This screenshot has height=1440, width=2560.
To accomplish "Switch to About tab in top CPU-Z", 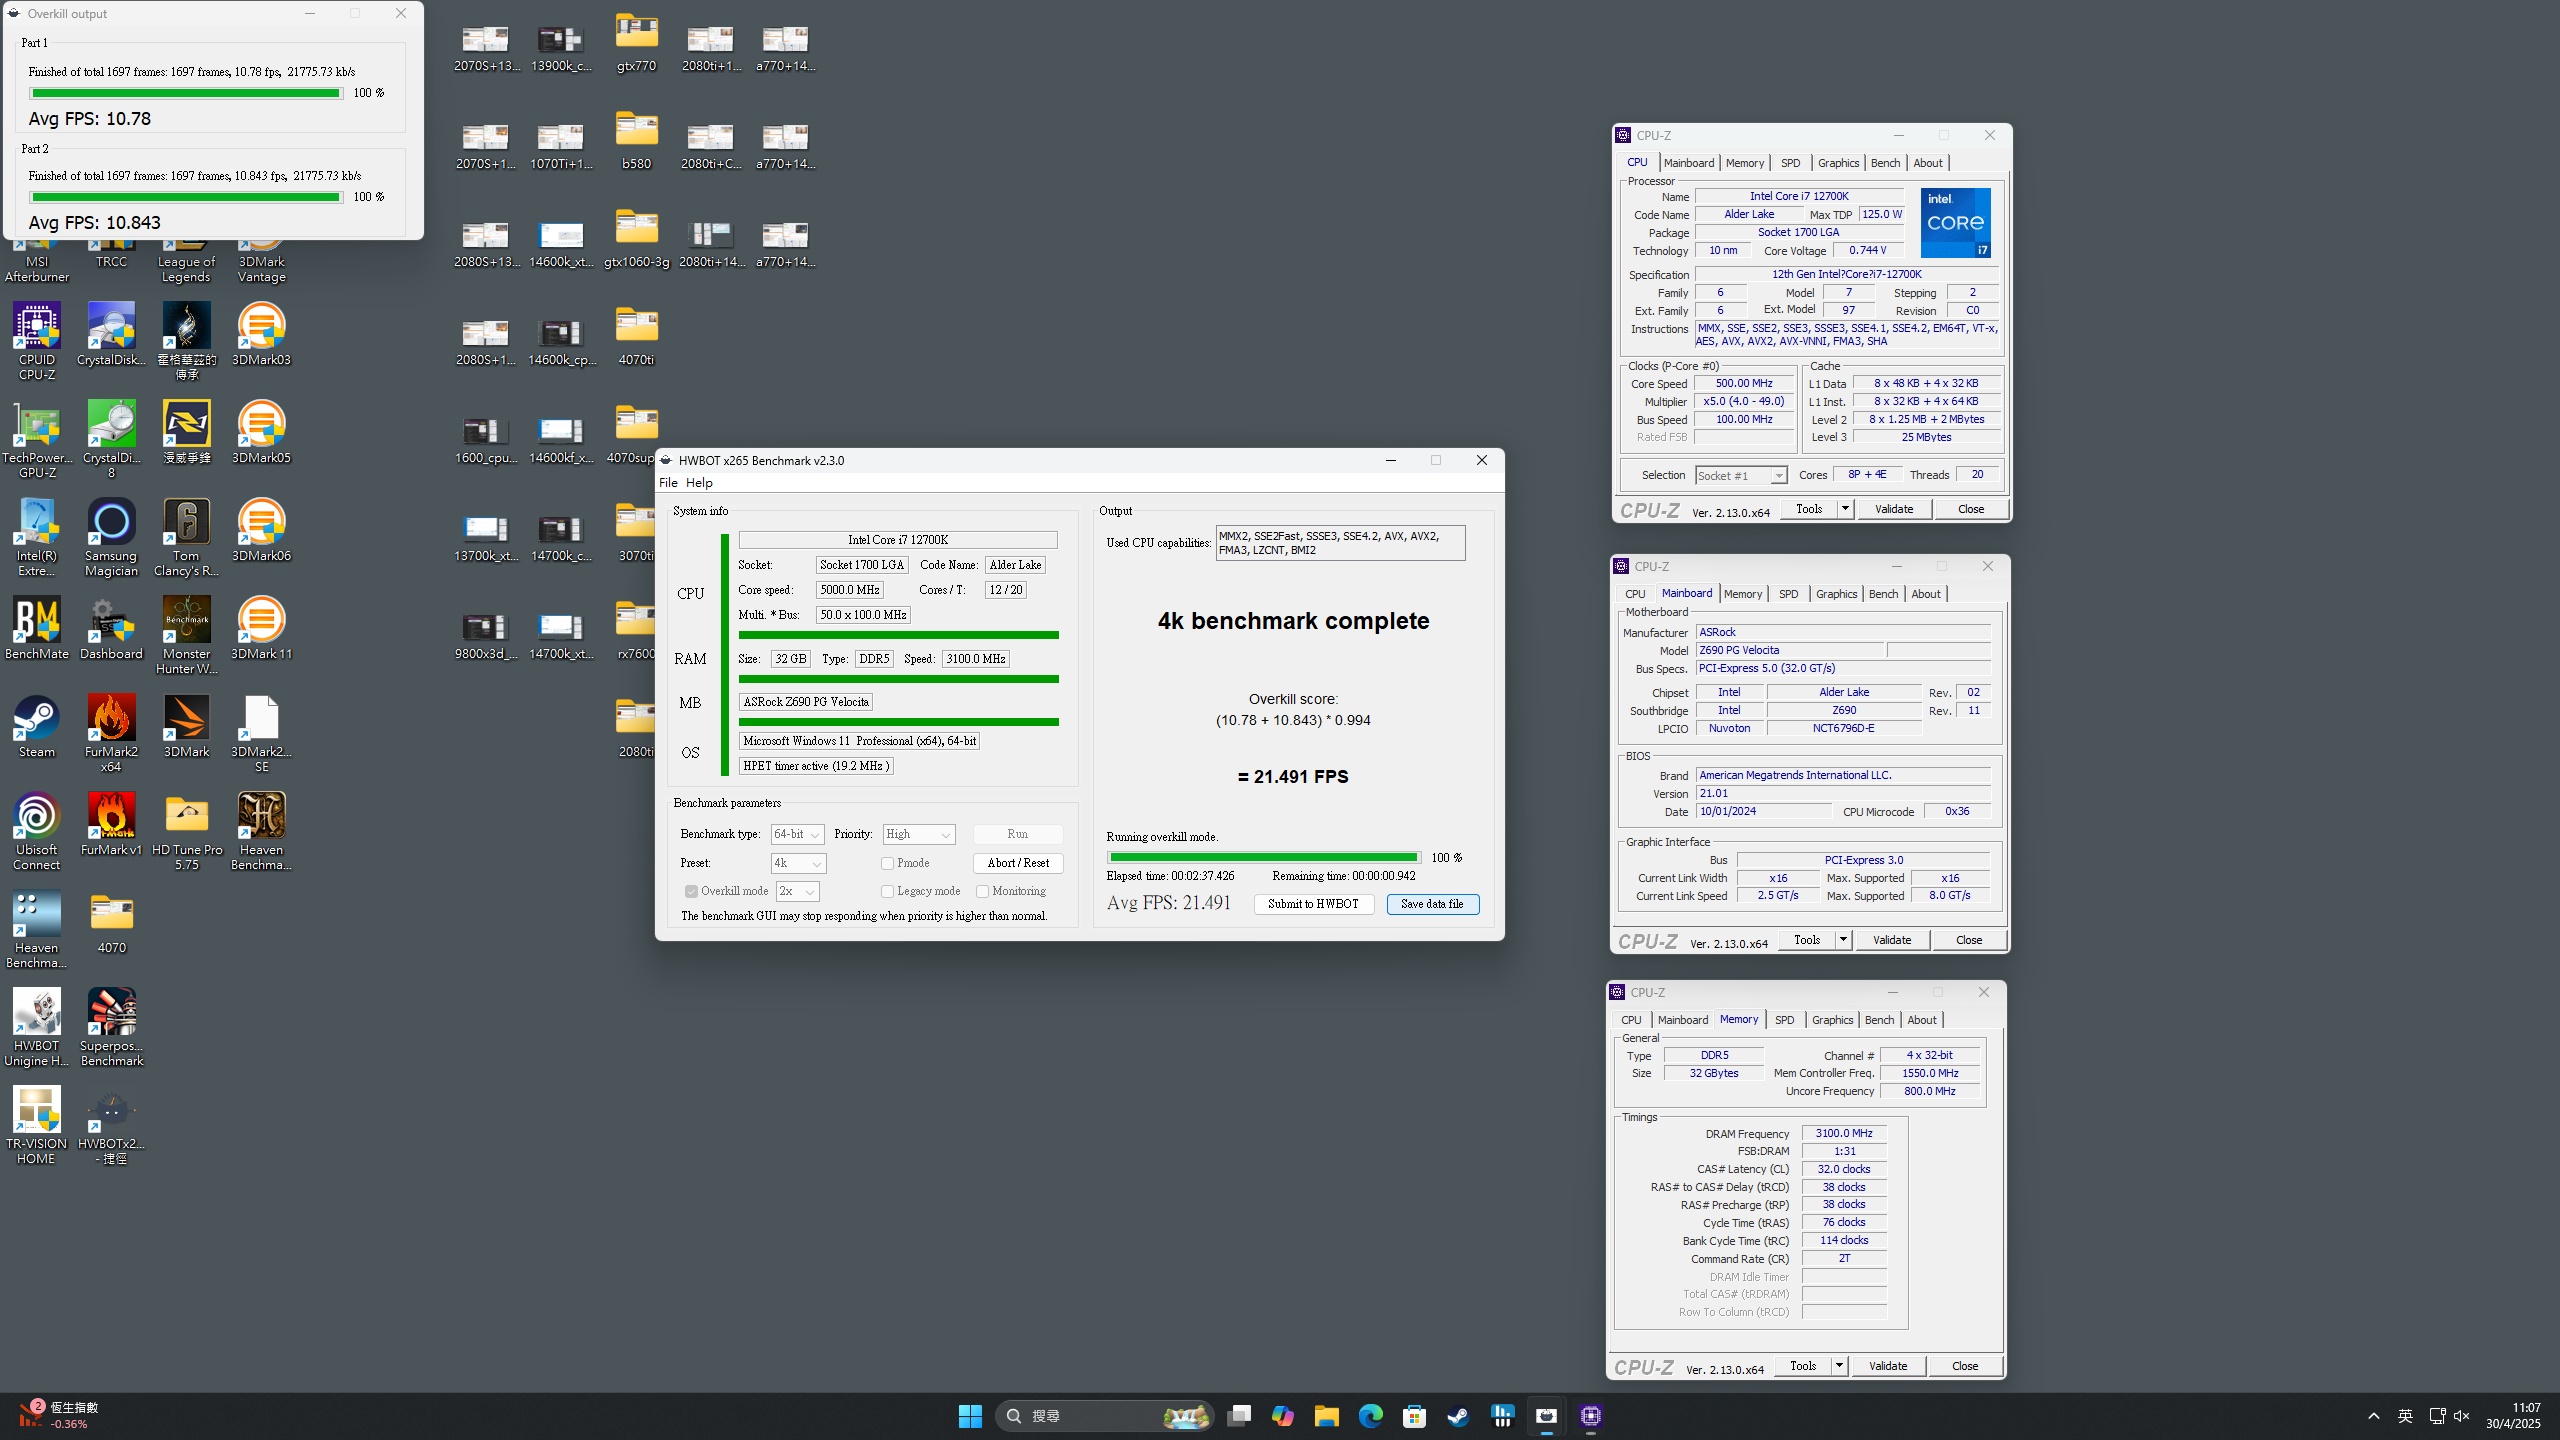I will point(1927,163).
